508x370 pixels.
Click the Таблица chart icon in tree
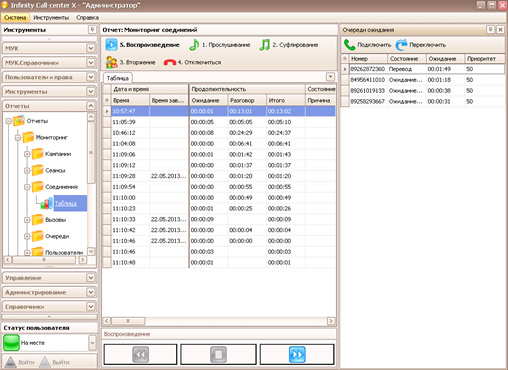coord(47,203)
